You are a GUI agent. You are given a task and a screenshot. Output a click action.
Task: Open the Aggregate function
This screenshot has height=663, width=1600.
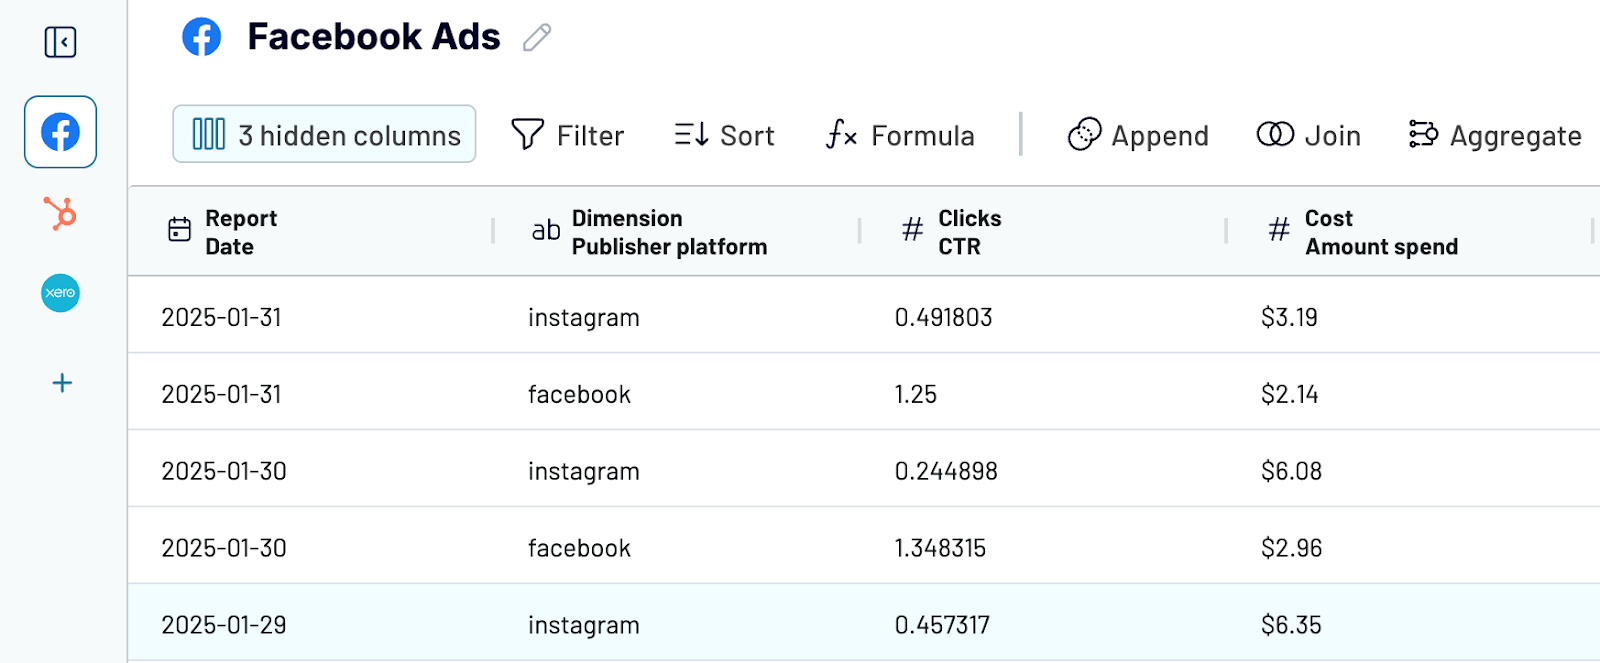pyautogui.click(x=1493, y=135)
